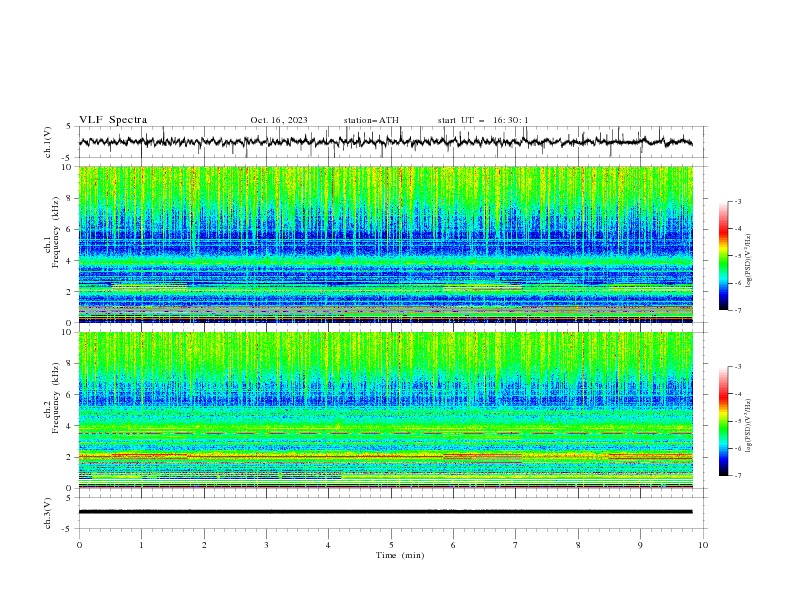
Task: Click the ch.3 voltage trace band
Action: [385, 512]
